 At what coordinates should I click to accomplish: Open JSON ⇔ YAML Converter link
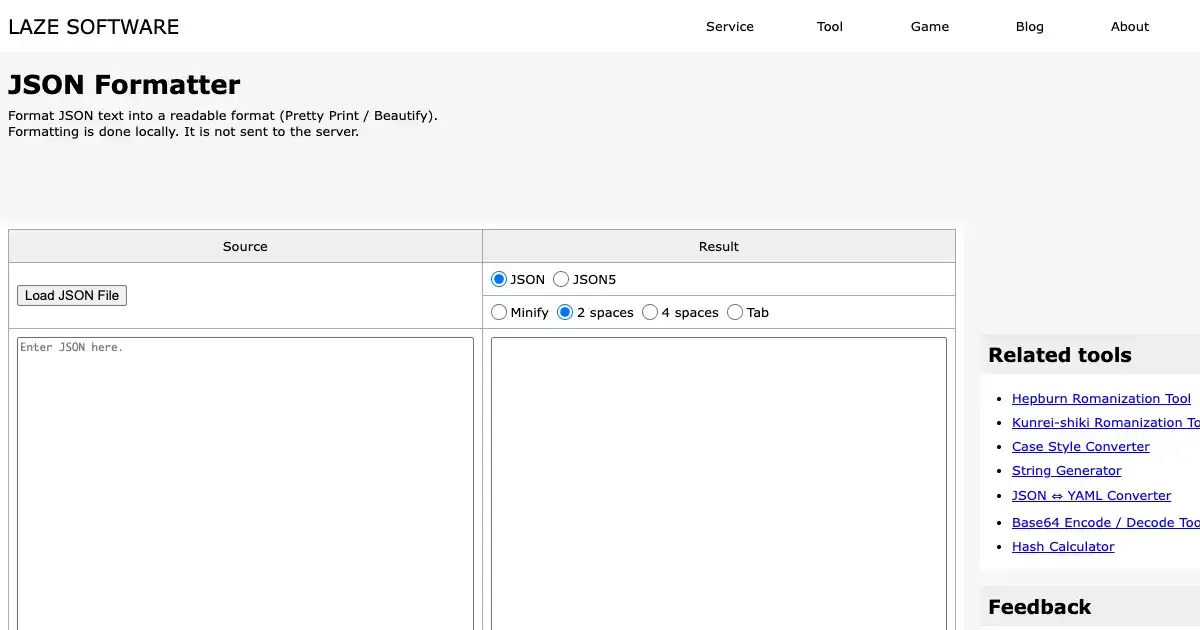click(x=1091, y=496)
